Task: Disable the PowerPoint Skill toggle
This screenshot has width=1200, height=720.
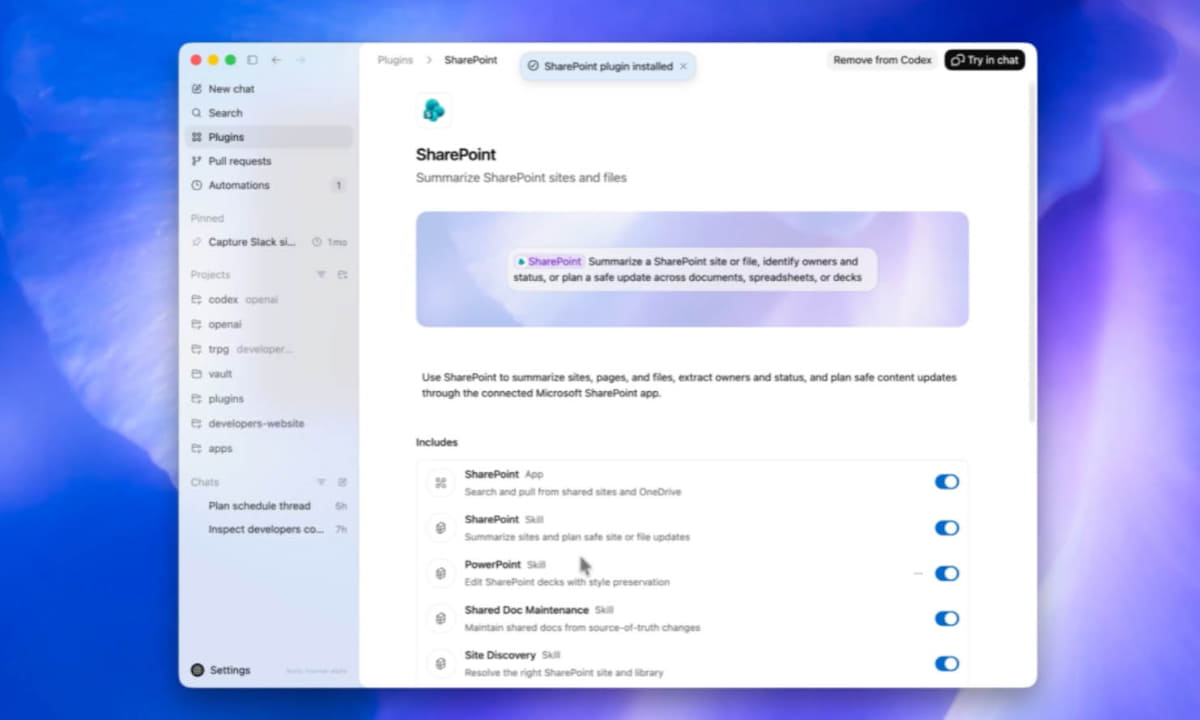Action: [x=946, y=573]
